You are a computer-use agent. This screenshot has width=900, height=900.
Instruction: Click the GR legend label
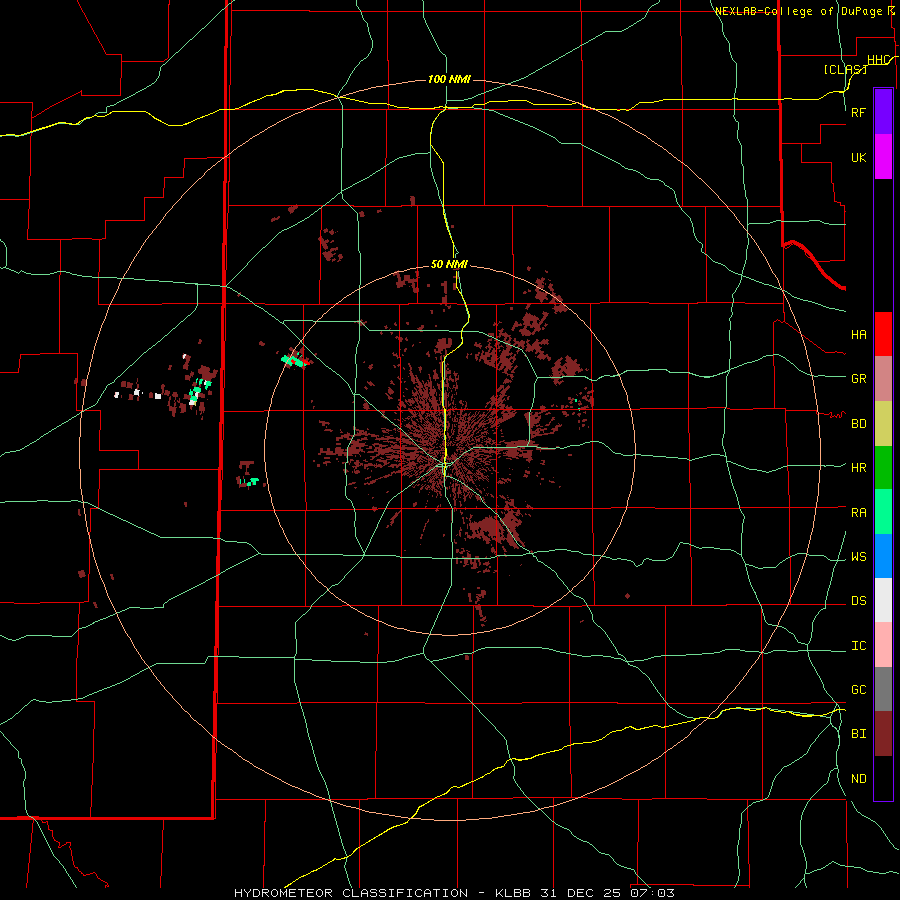pyautogui.click(x=858, y=379)
